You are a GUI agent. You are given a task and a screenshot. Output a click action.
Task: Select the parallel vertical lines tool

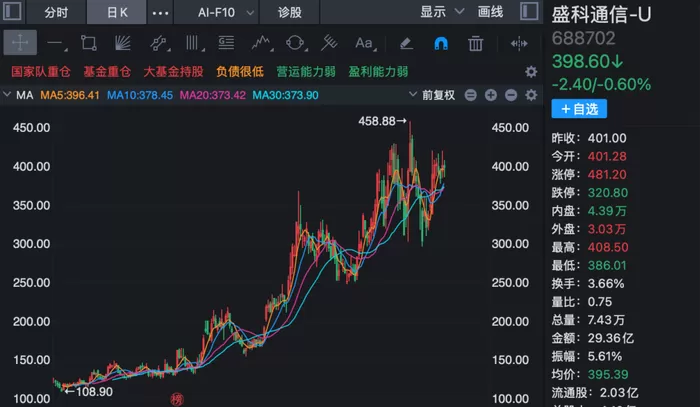(194, 43)
